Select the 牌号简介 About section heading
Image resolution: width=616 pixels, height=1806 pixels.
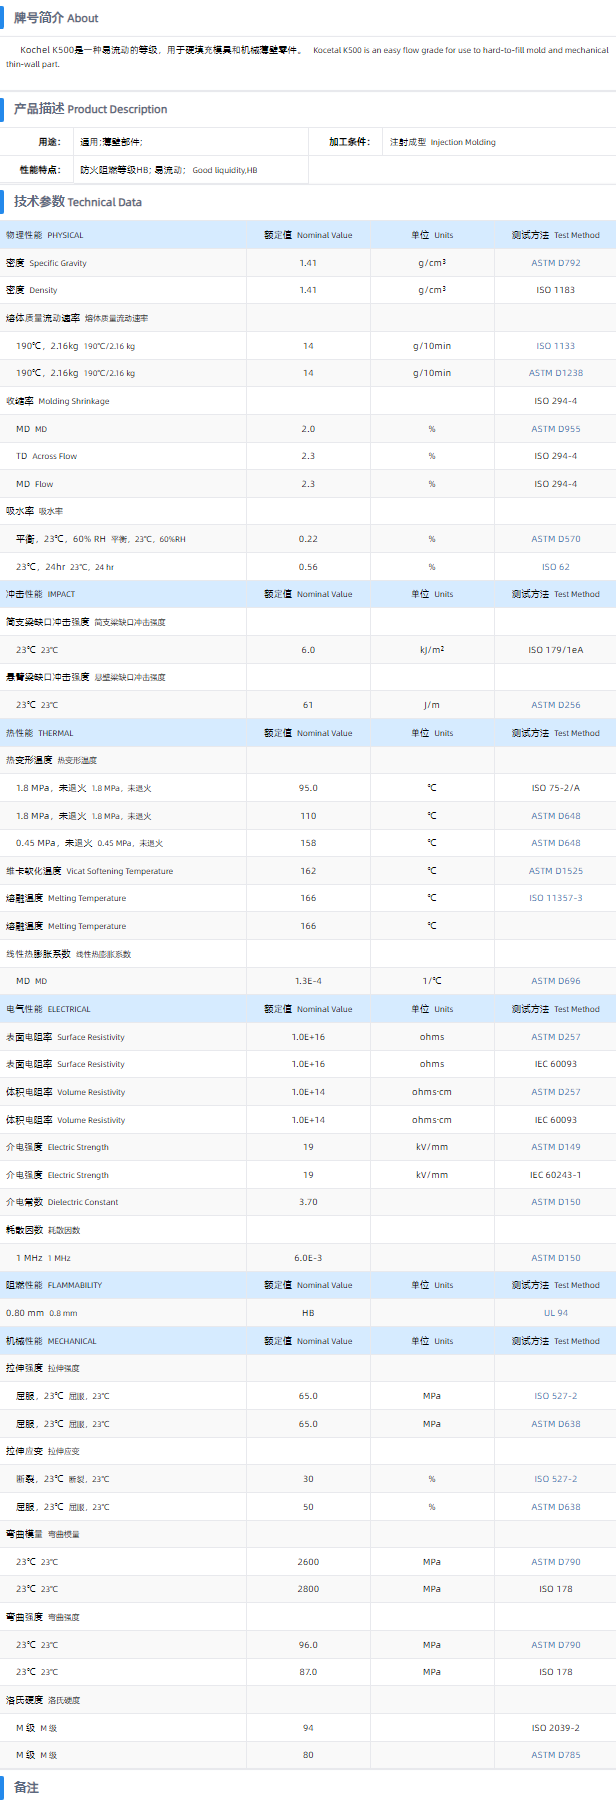click(56, 18)
